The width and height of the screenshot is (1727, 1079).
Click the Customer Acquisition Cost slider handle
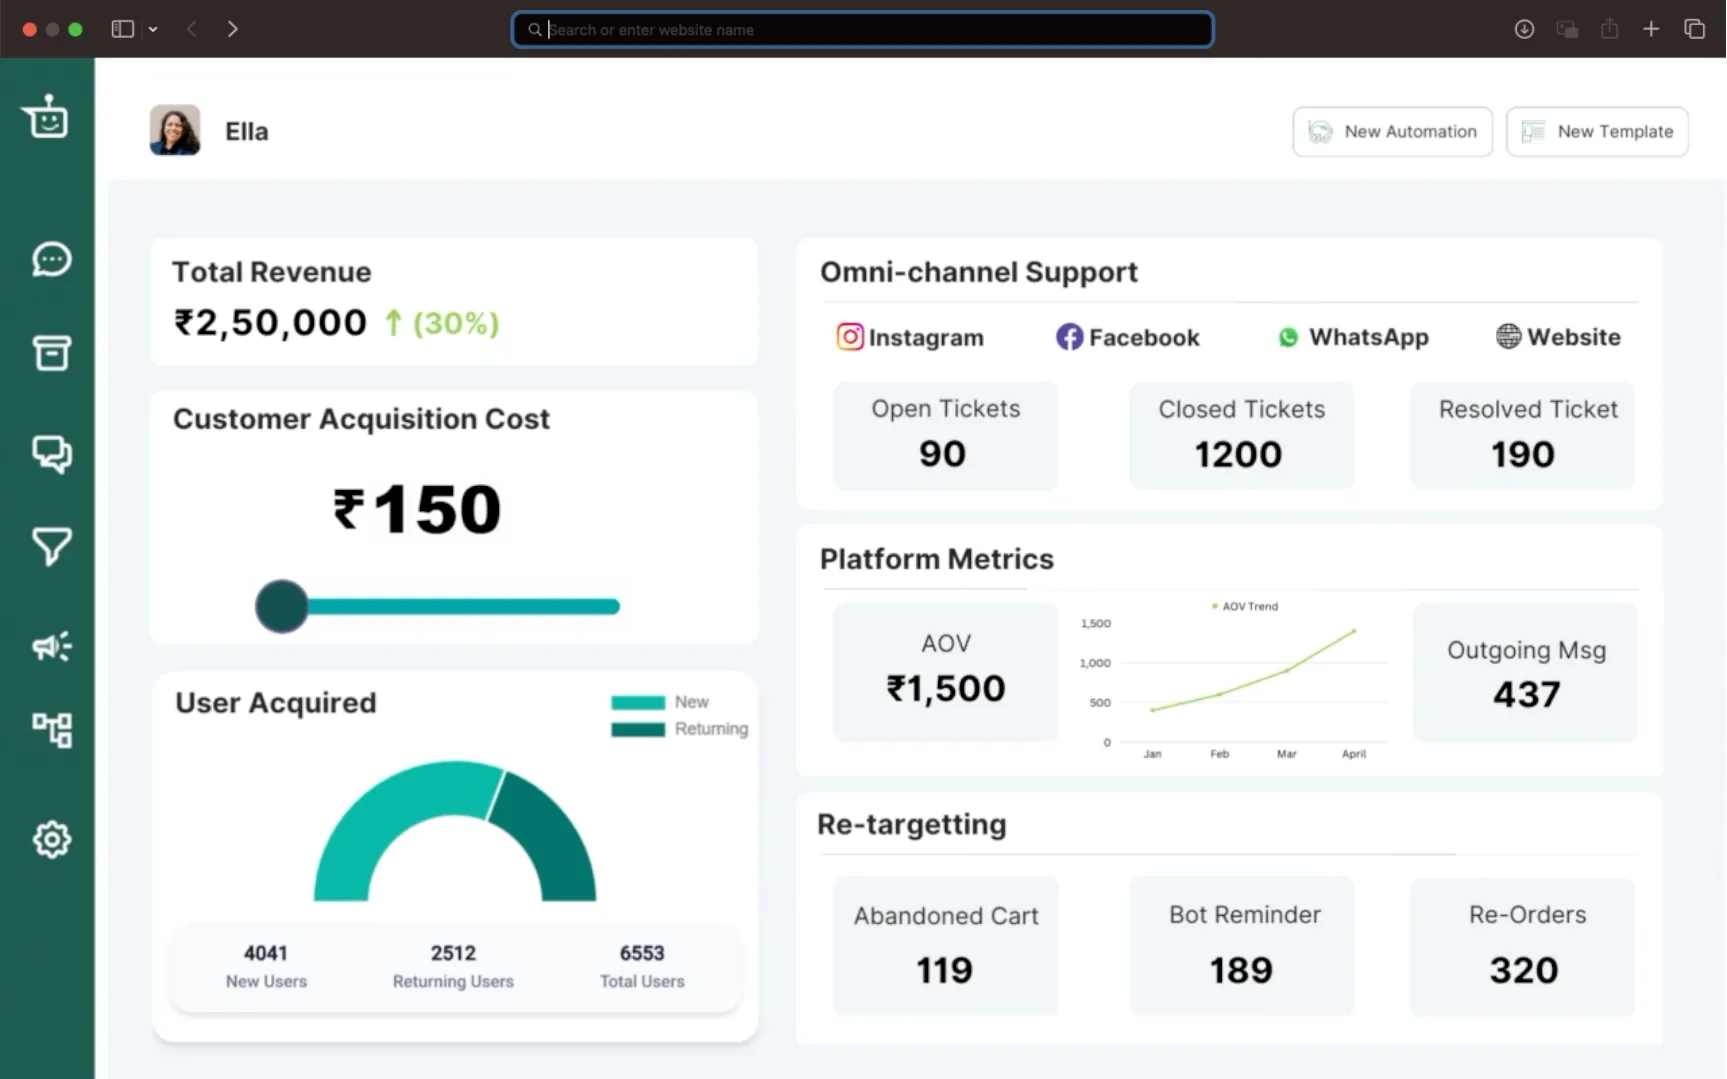[x=282, y=606]
